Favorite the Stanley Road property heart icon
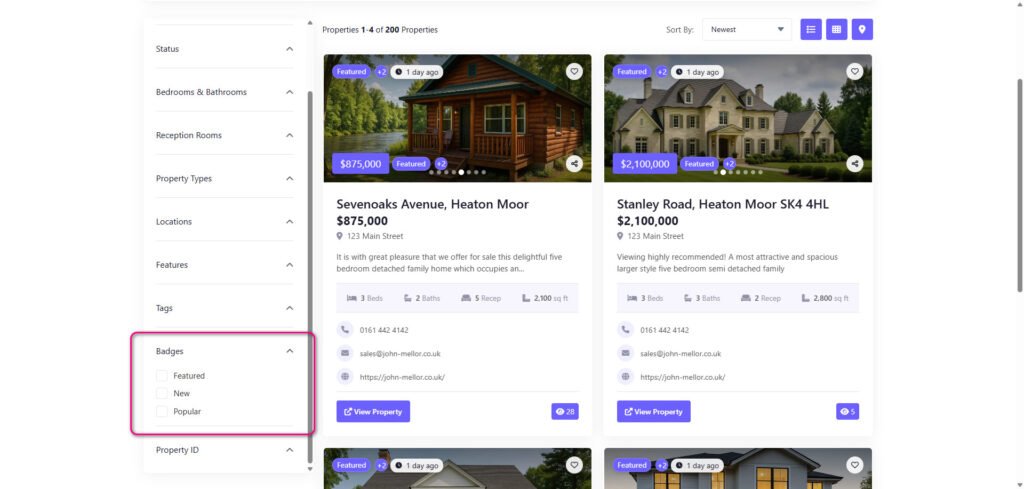The height and width of the screenshot is (489, 1024). tap(854, 71)
